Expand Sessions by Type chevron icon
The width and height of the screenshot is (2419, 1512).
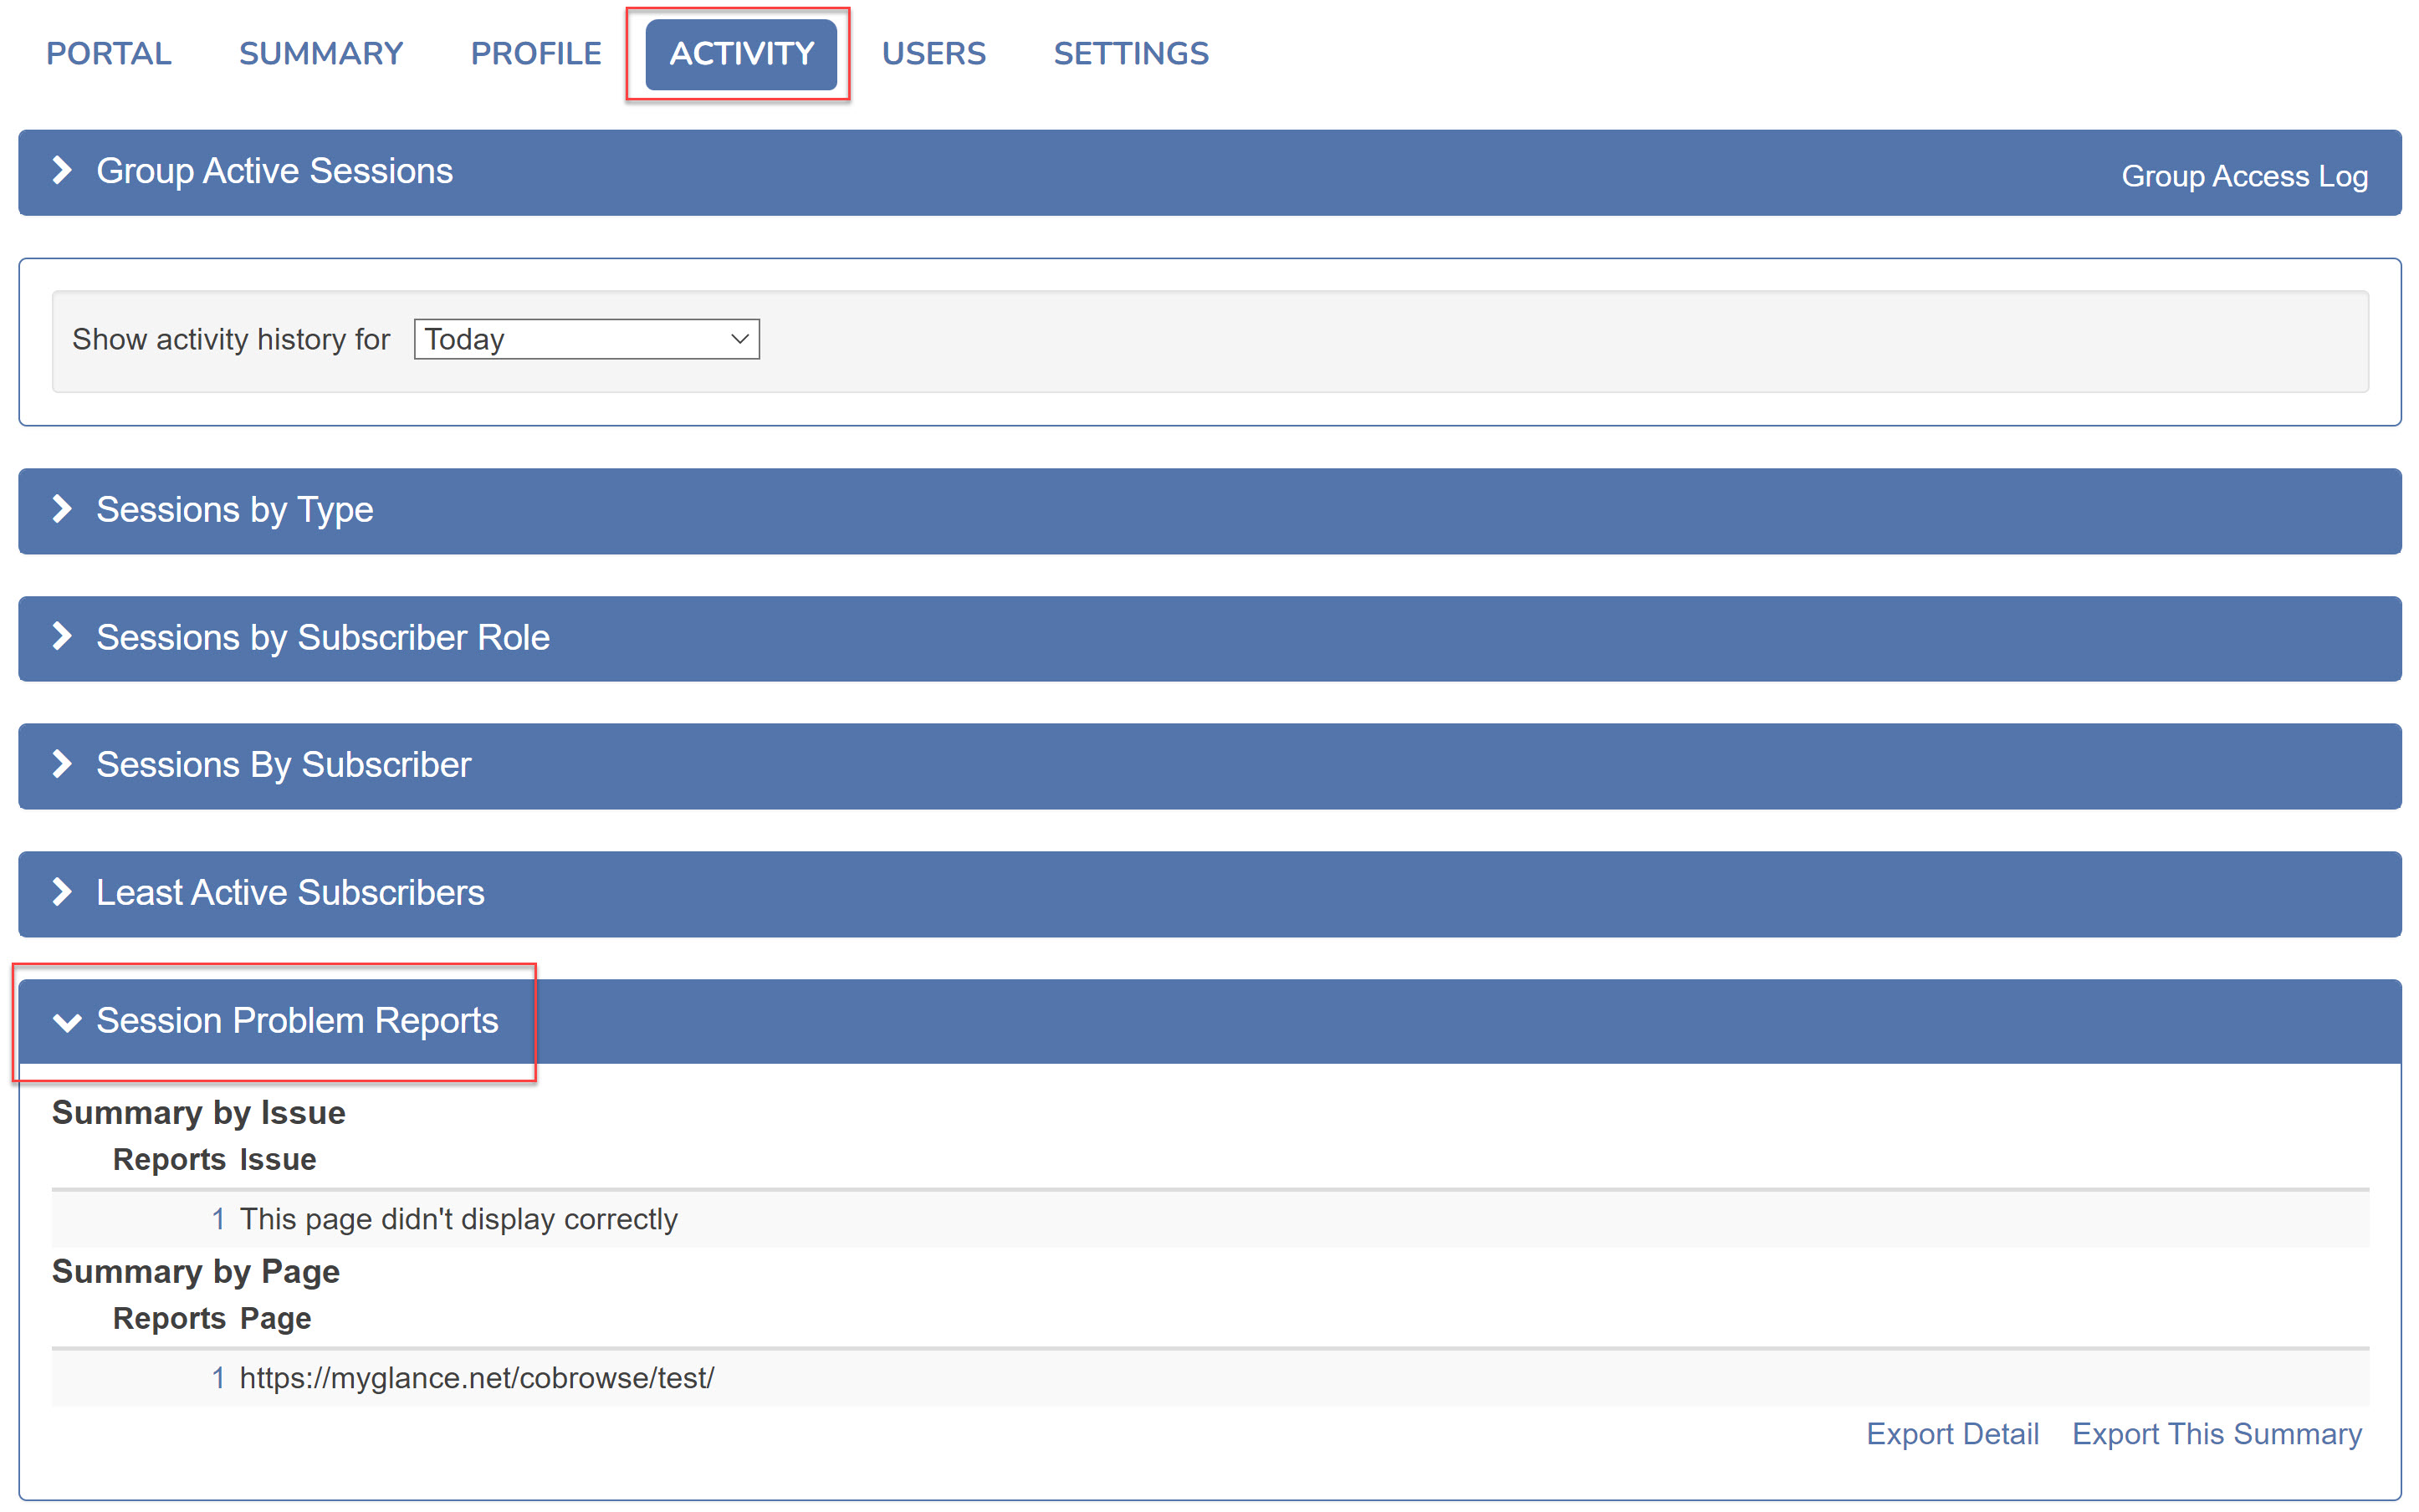click(x=62, y=509)
